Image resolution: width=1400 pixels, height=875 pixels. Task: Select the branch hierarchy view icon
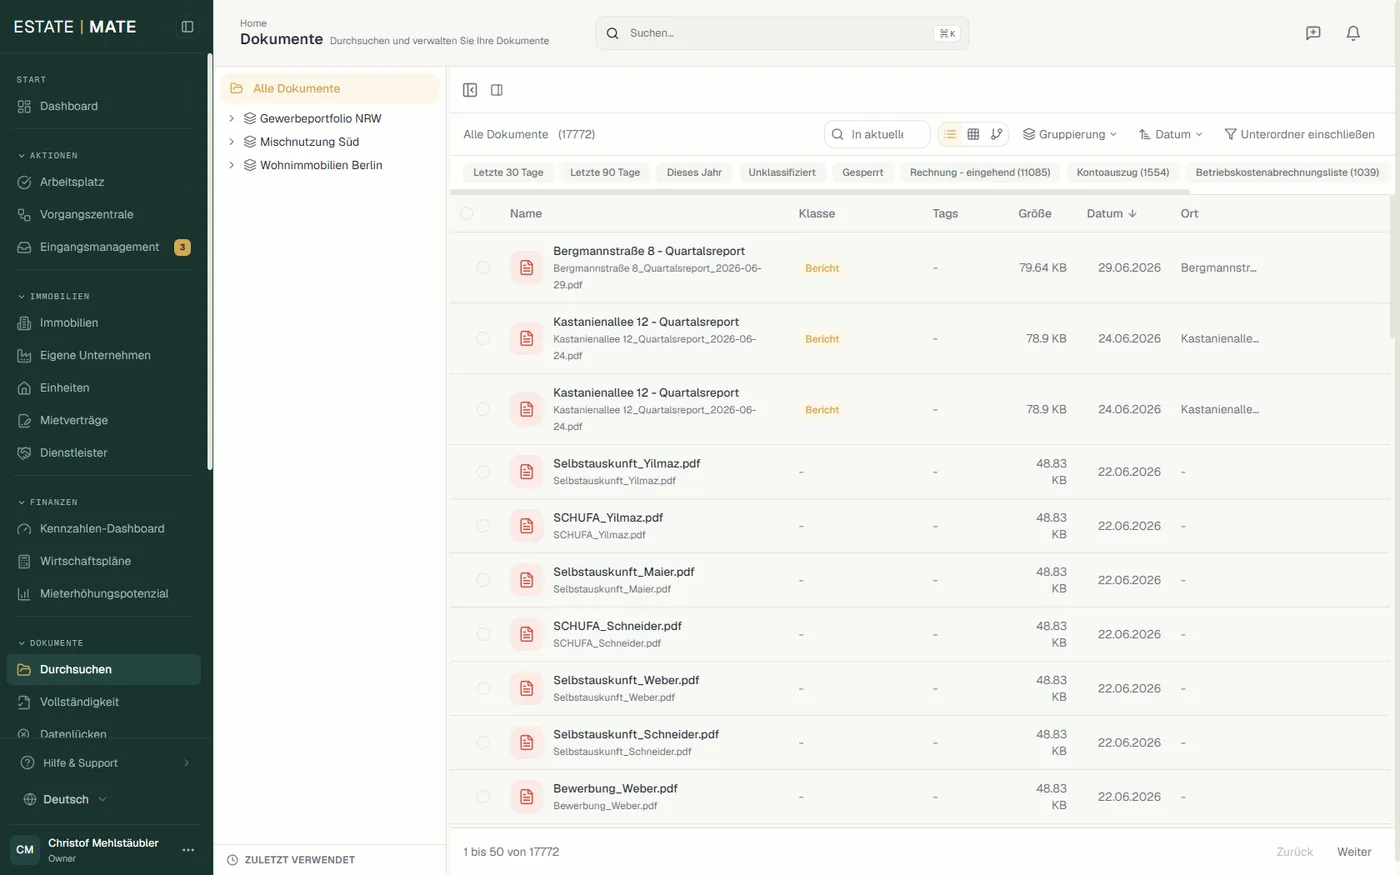tap(996, 134)
